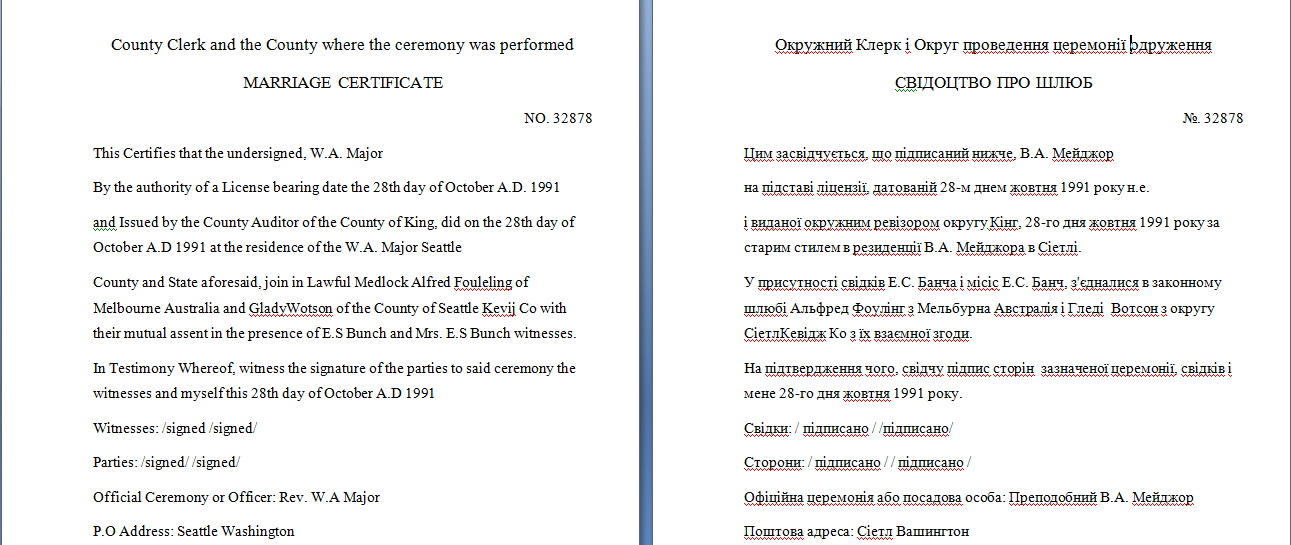Click the line 'Official Ceremony or Officer: Rev. W.A Major'
Viewport: 1291px width, 545px height.
coord(237,497)
